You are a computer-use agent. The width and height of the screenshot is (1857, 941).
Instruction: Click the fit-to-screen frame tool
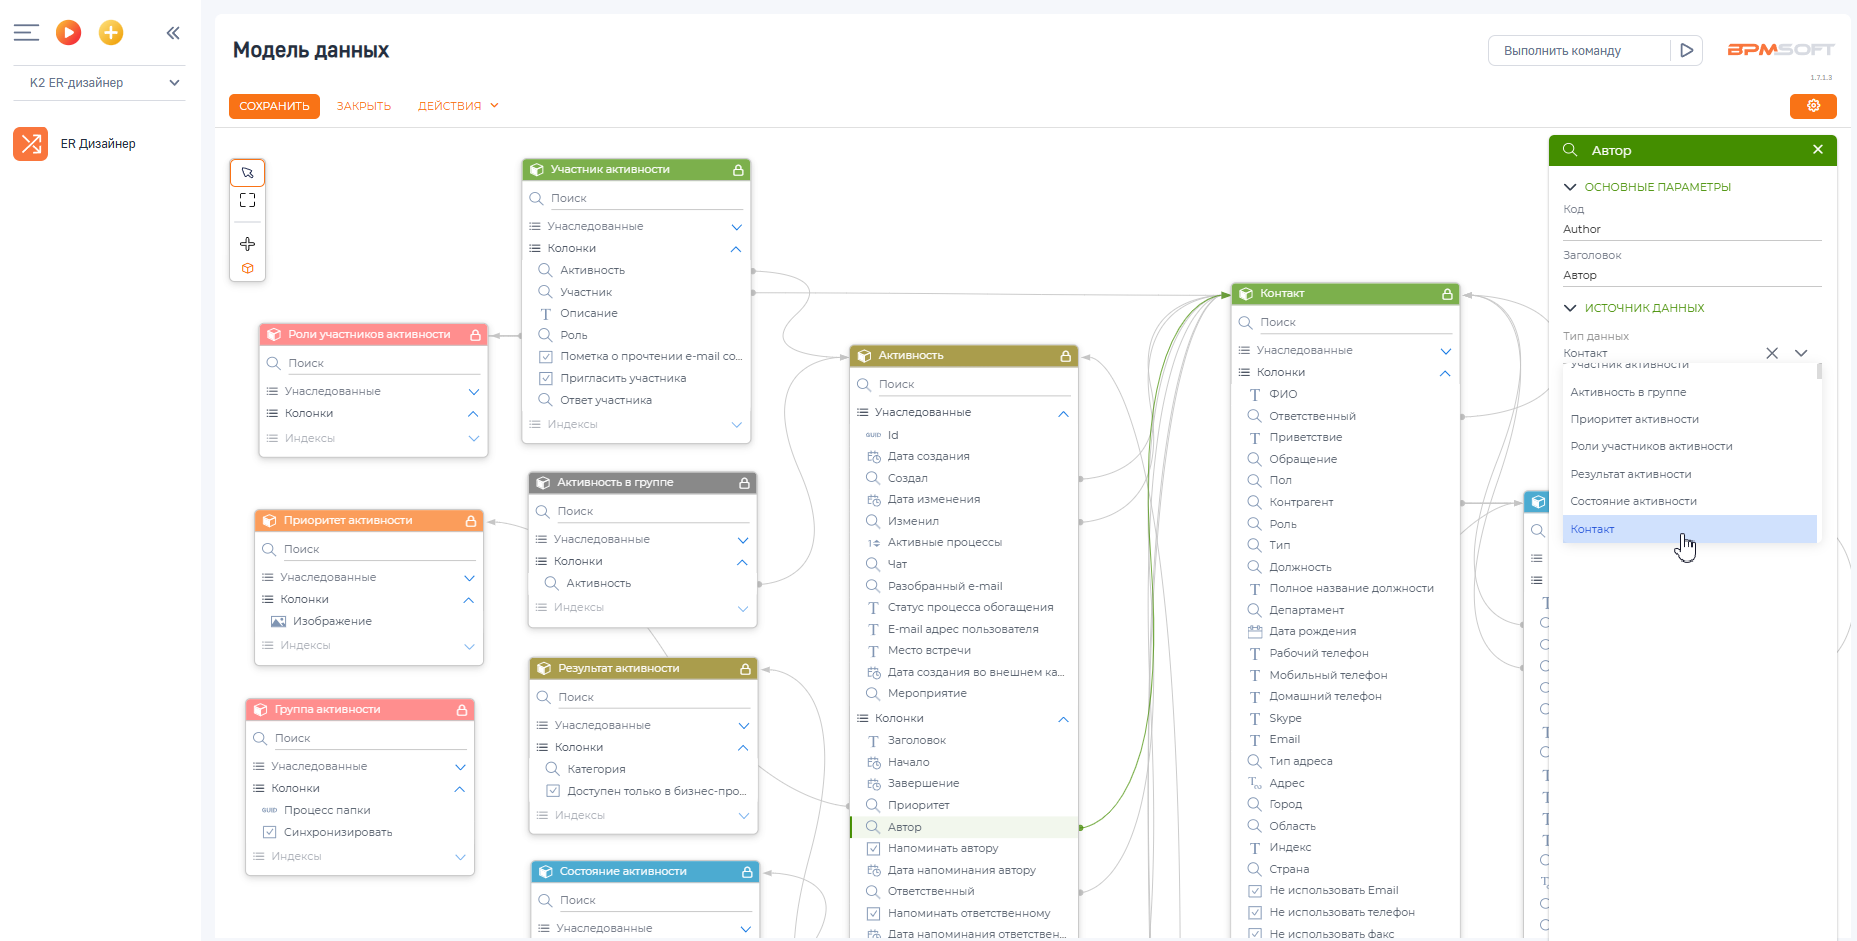click(247, 201)
